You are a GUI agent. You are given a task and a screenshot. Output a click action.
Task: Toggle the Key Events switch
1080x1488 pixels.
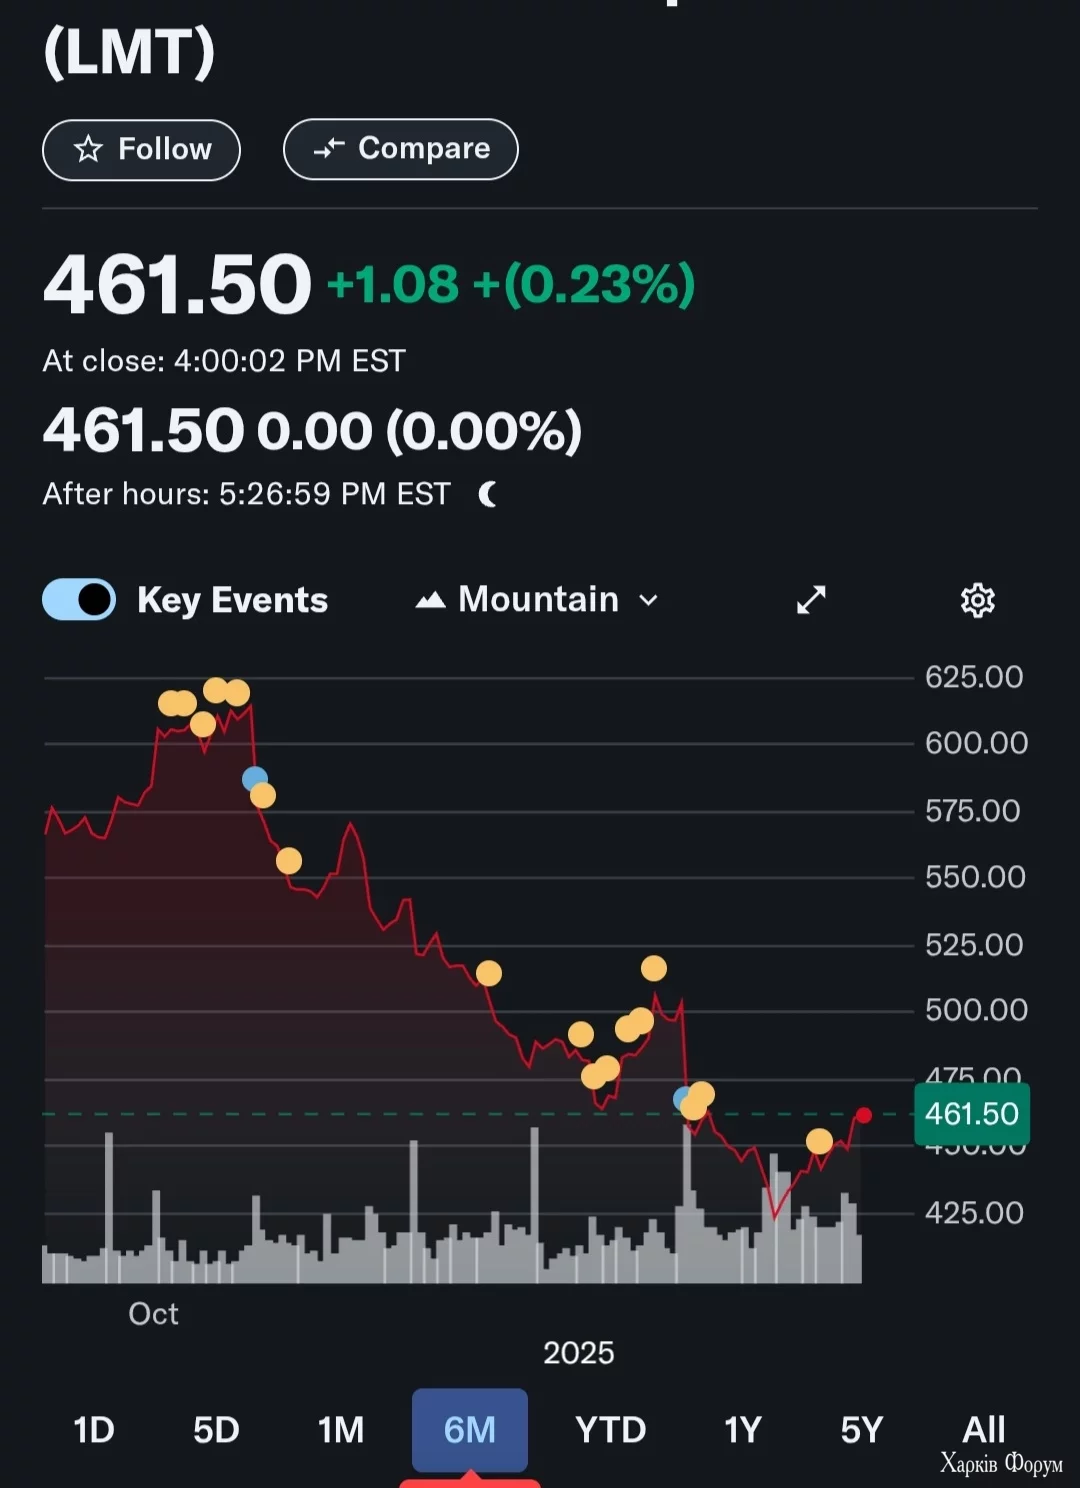[79, 600]
